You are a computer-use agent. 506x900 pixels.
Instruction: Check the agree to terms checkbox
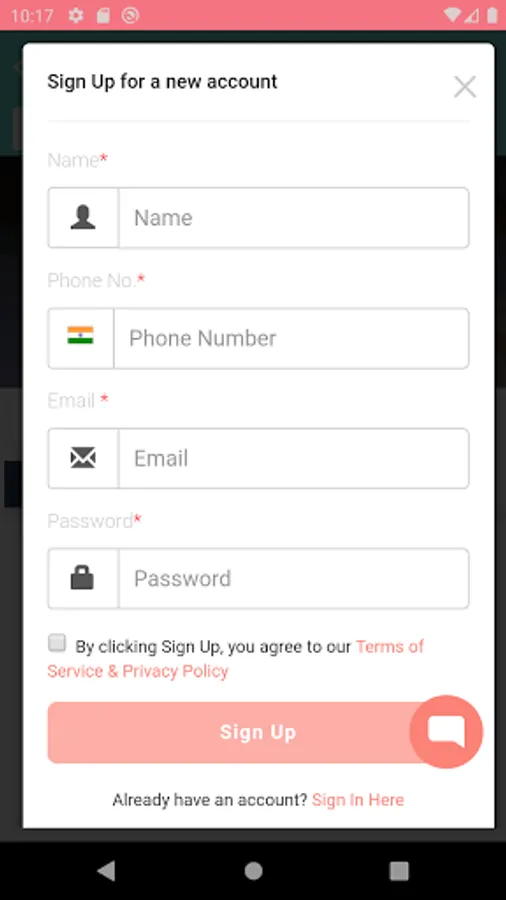[57, 643]
